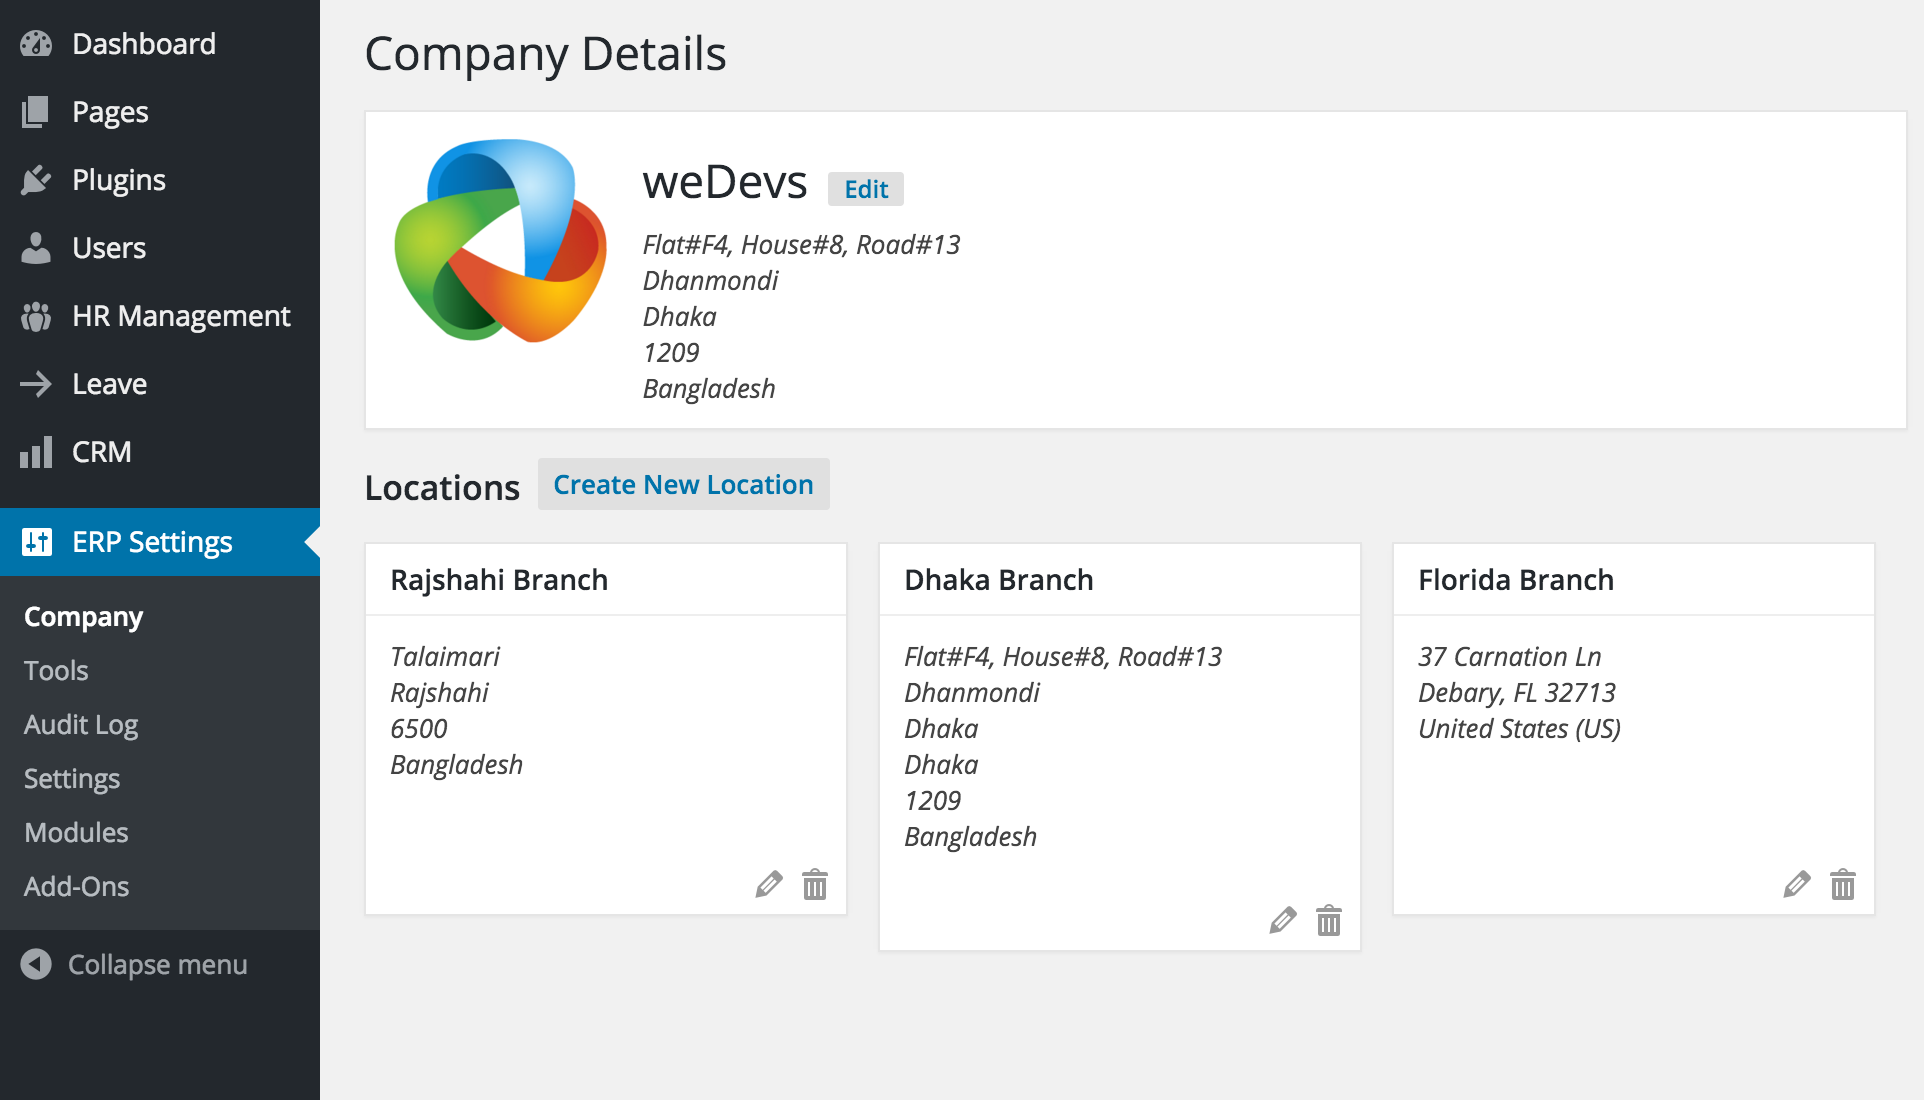Click the Company Details heading
The width and height of the screenshot is (1924, 1100).
pyautogui.click(x=545, y=54)
